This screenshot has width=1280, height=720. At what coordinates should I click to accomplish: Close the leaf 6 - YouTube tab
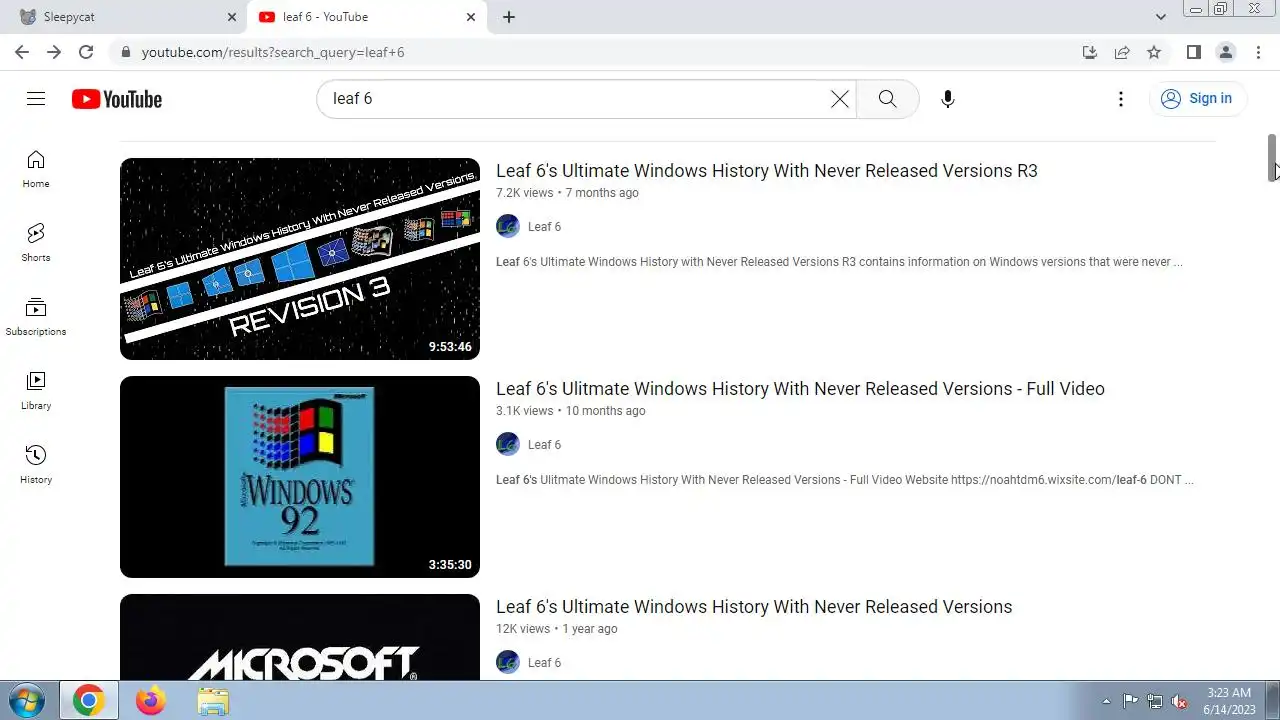tap(471, 17)
